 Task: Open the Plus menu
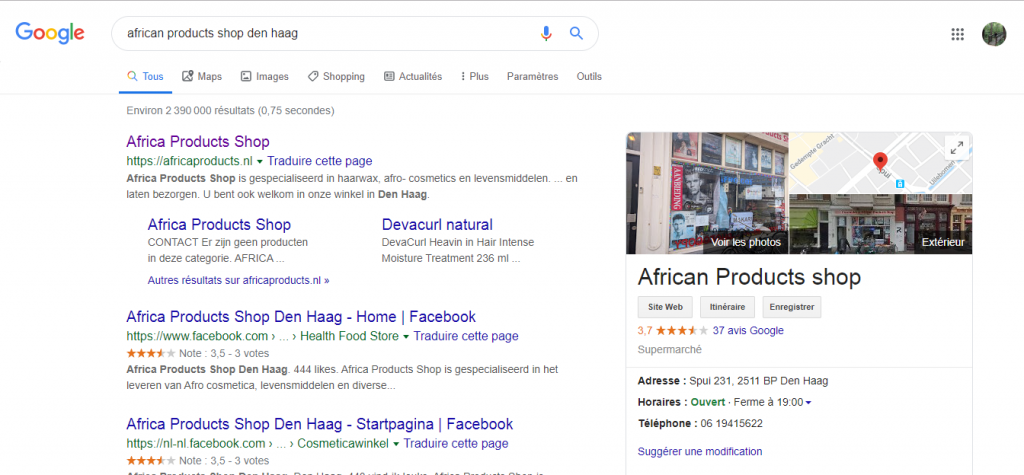point(475,76)
